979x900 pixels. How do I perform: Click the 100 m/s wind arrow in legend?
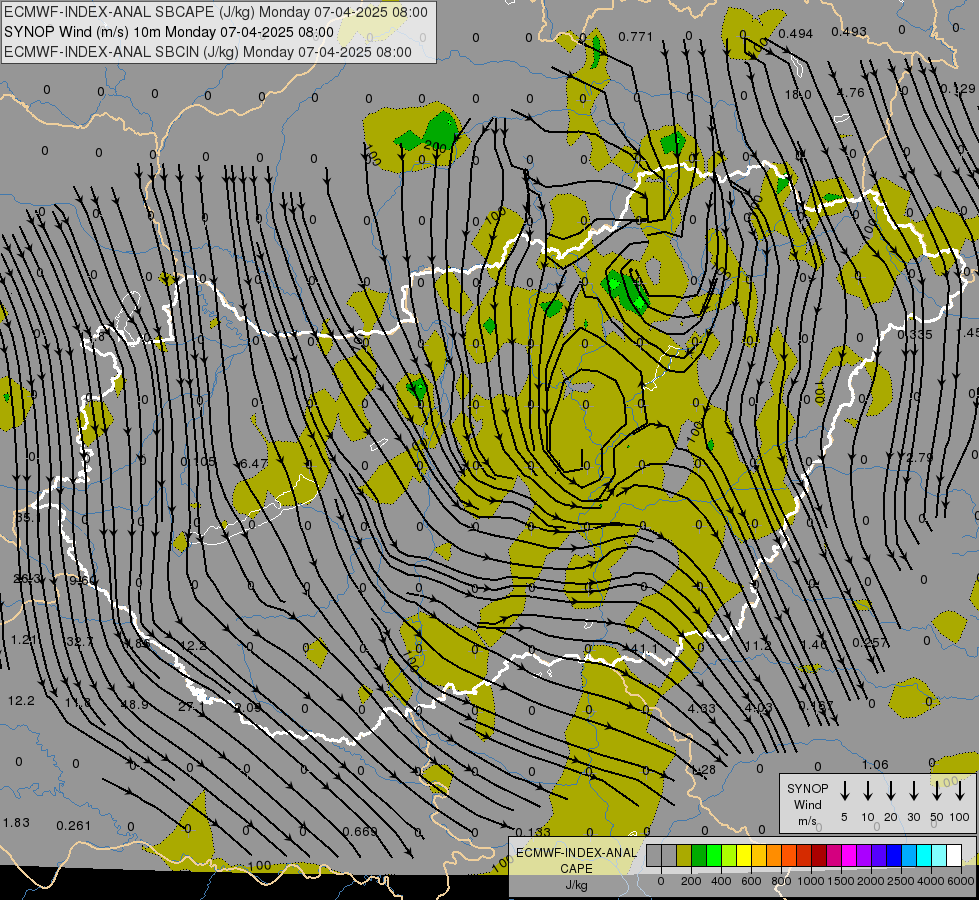tap(960, 791)
